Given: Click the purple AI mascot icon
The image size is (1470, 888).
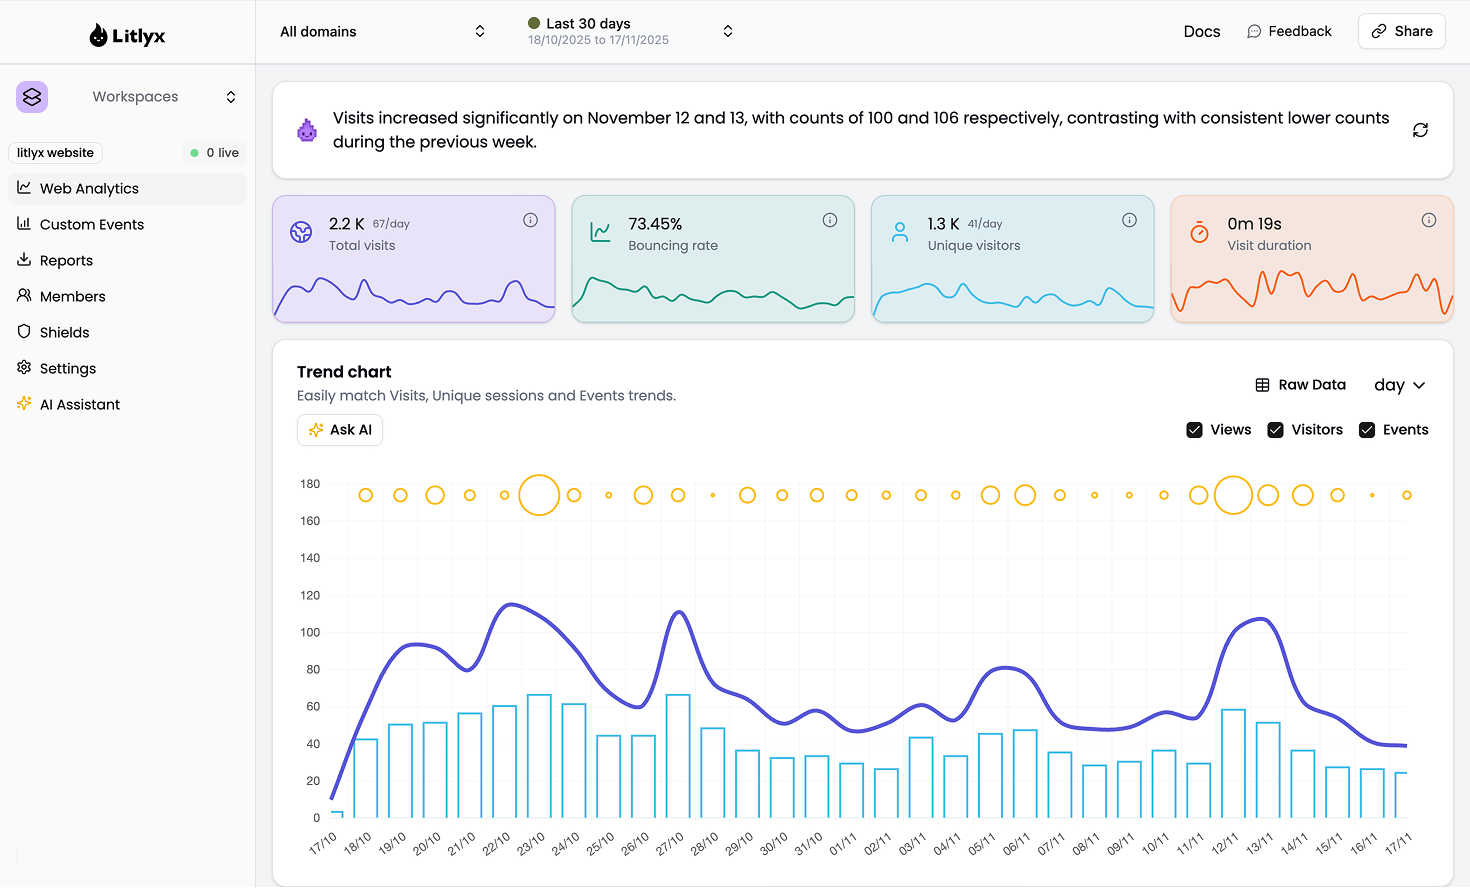Looking at the screenshot, I should [307, 130].
